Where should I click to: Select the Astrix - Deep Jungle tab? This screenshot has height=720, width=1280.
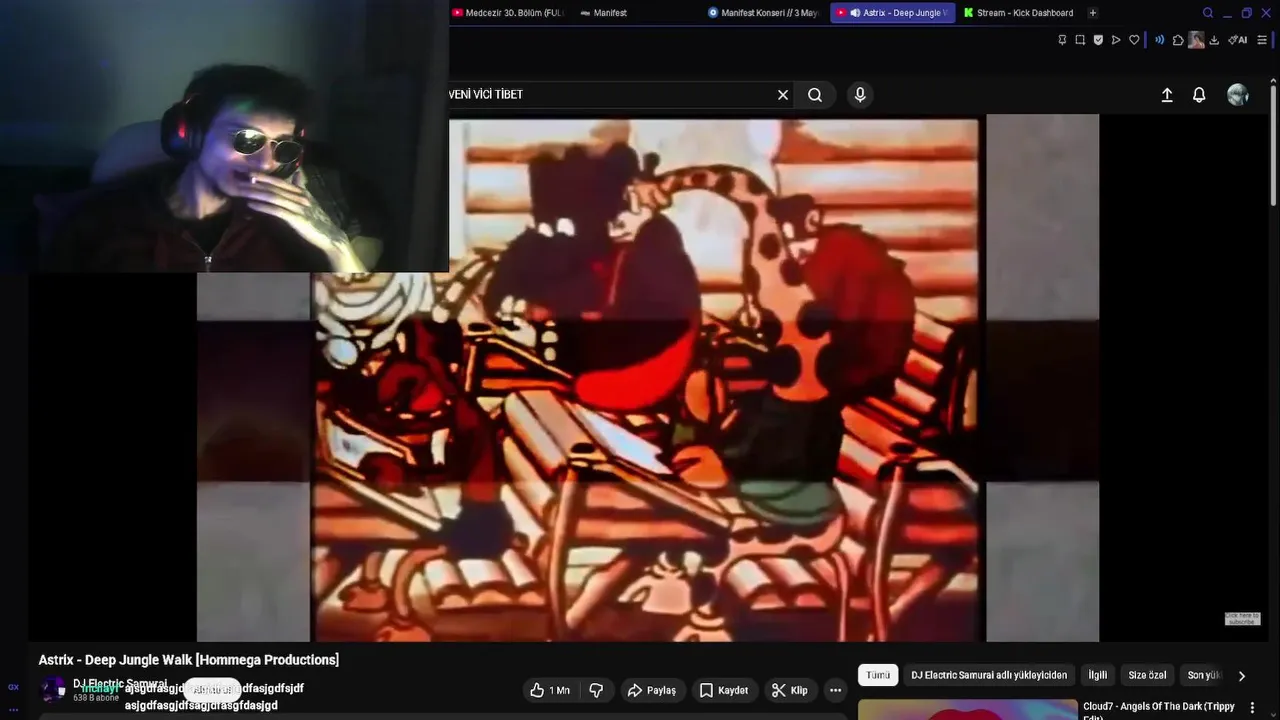893,13
